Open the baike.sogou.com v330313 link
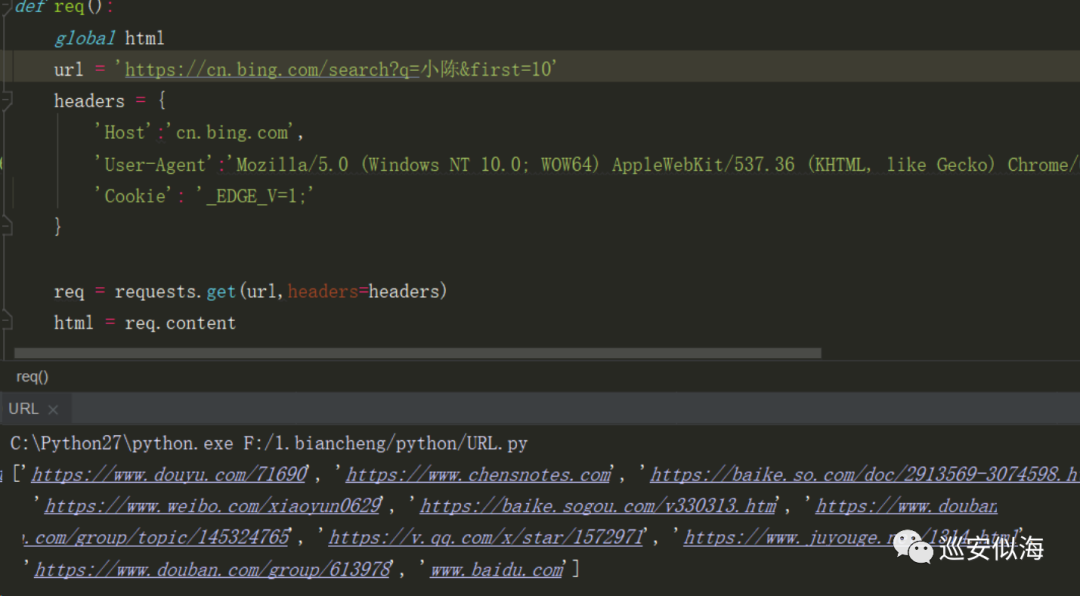This screenshot has height=596, width=1080. coord(598,506)
